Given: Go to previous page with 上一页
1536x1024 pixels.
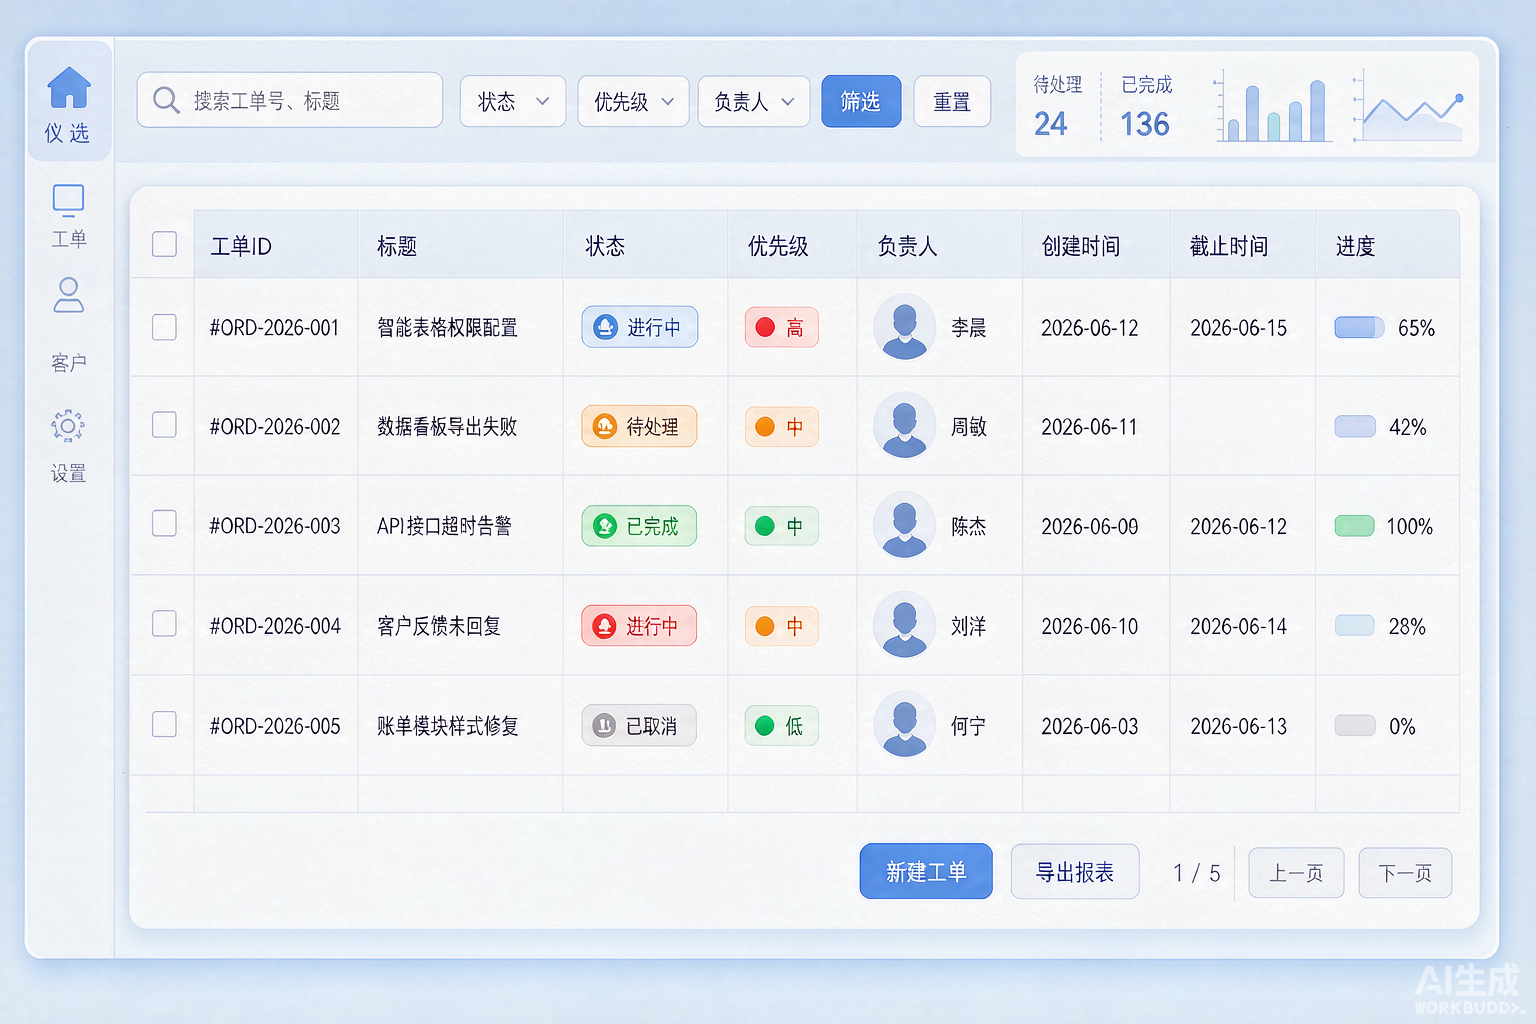Looking at the screenshot, I should coord(1296,873).
